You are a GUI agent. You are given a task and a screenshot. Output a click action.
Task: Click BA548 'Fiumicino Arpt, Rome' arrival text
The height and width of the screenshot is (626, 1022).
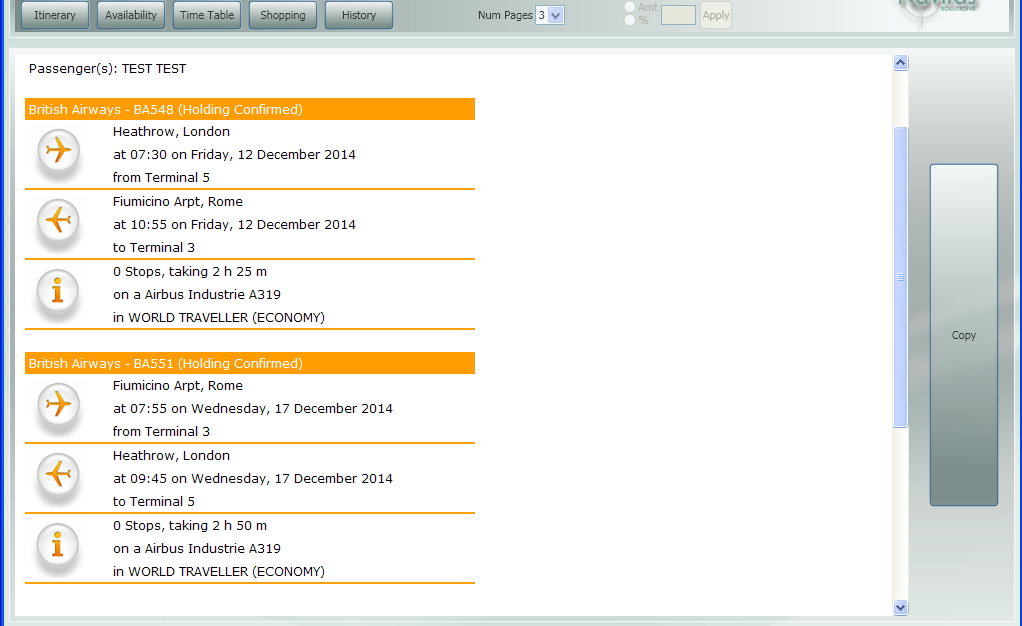pos(178,201)
